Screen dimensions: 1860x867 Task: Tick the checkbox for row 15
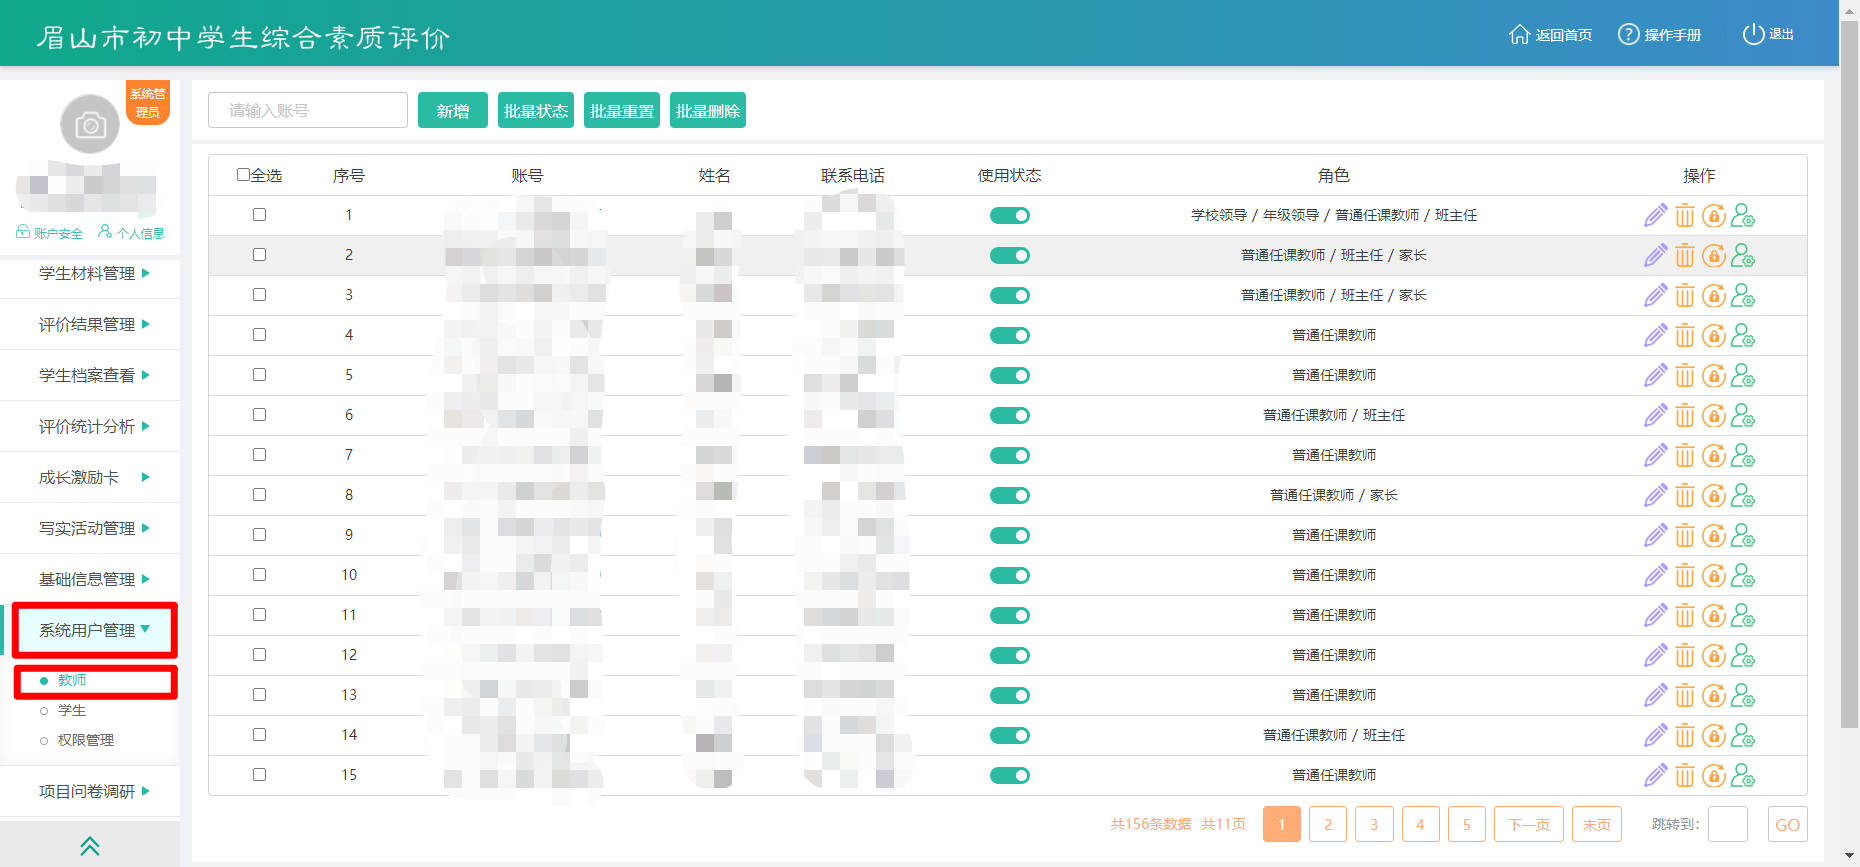click(x=259, y=775)
